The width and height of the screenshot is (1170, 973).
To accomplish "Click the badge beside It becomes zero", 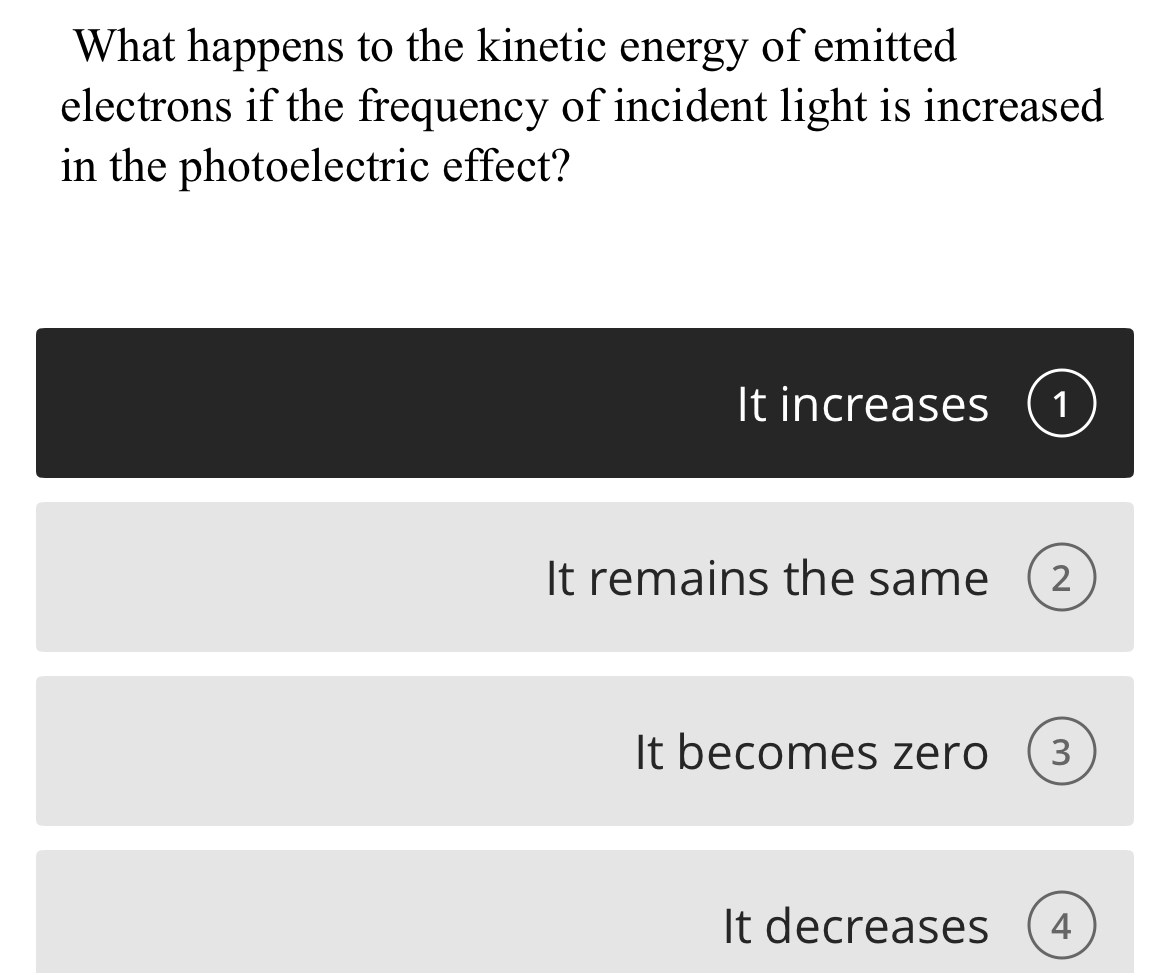I will [1062, 751].
